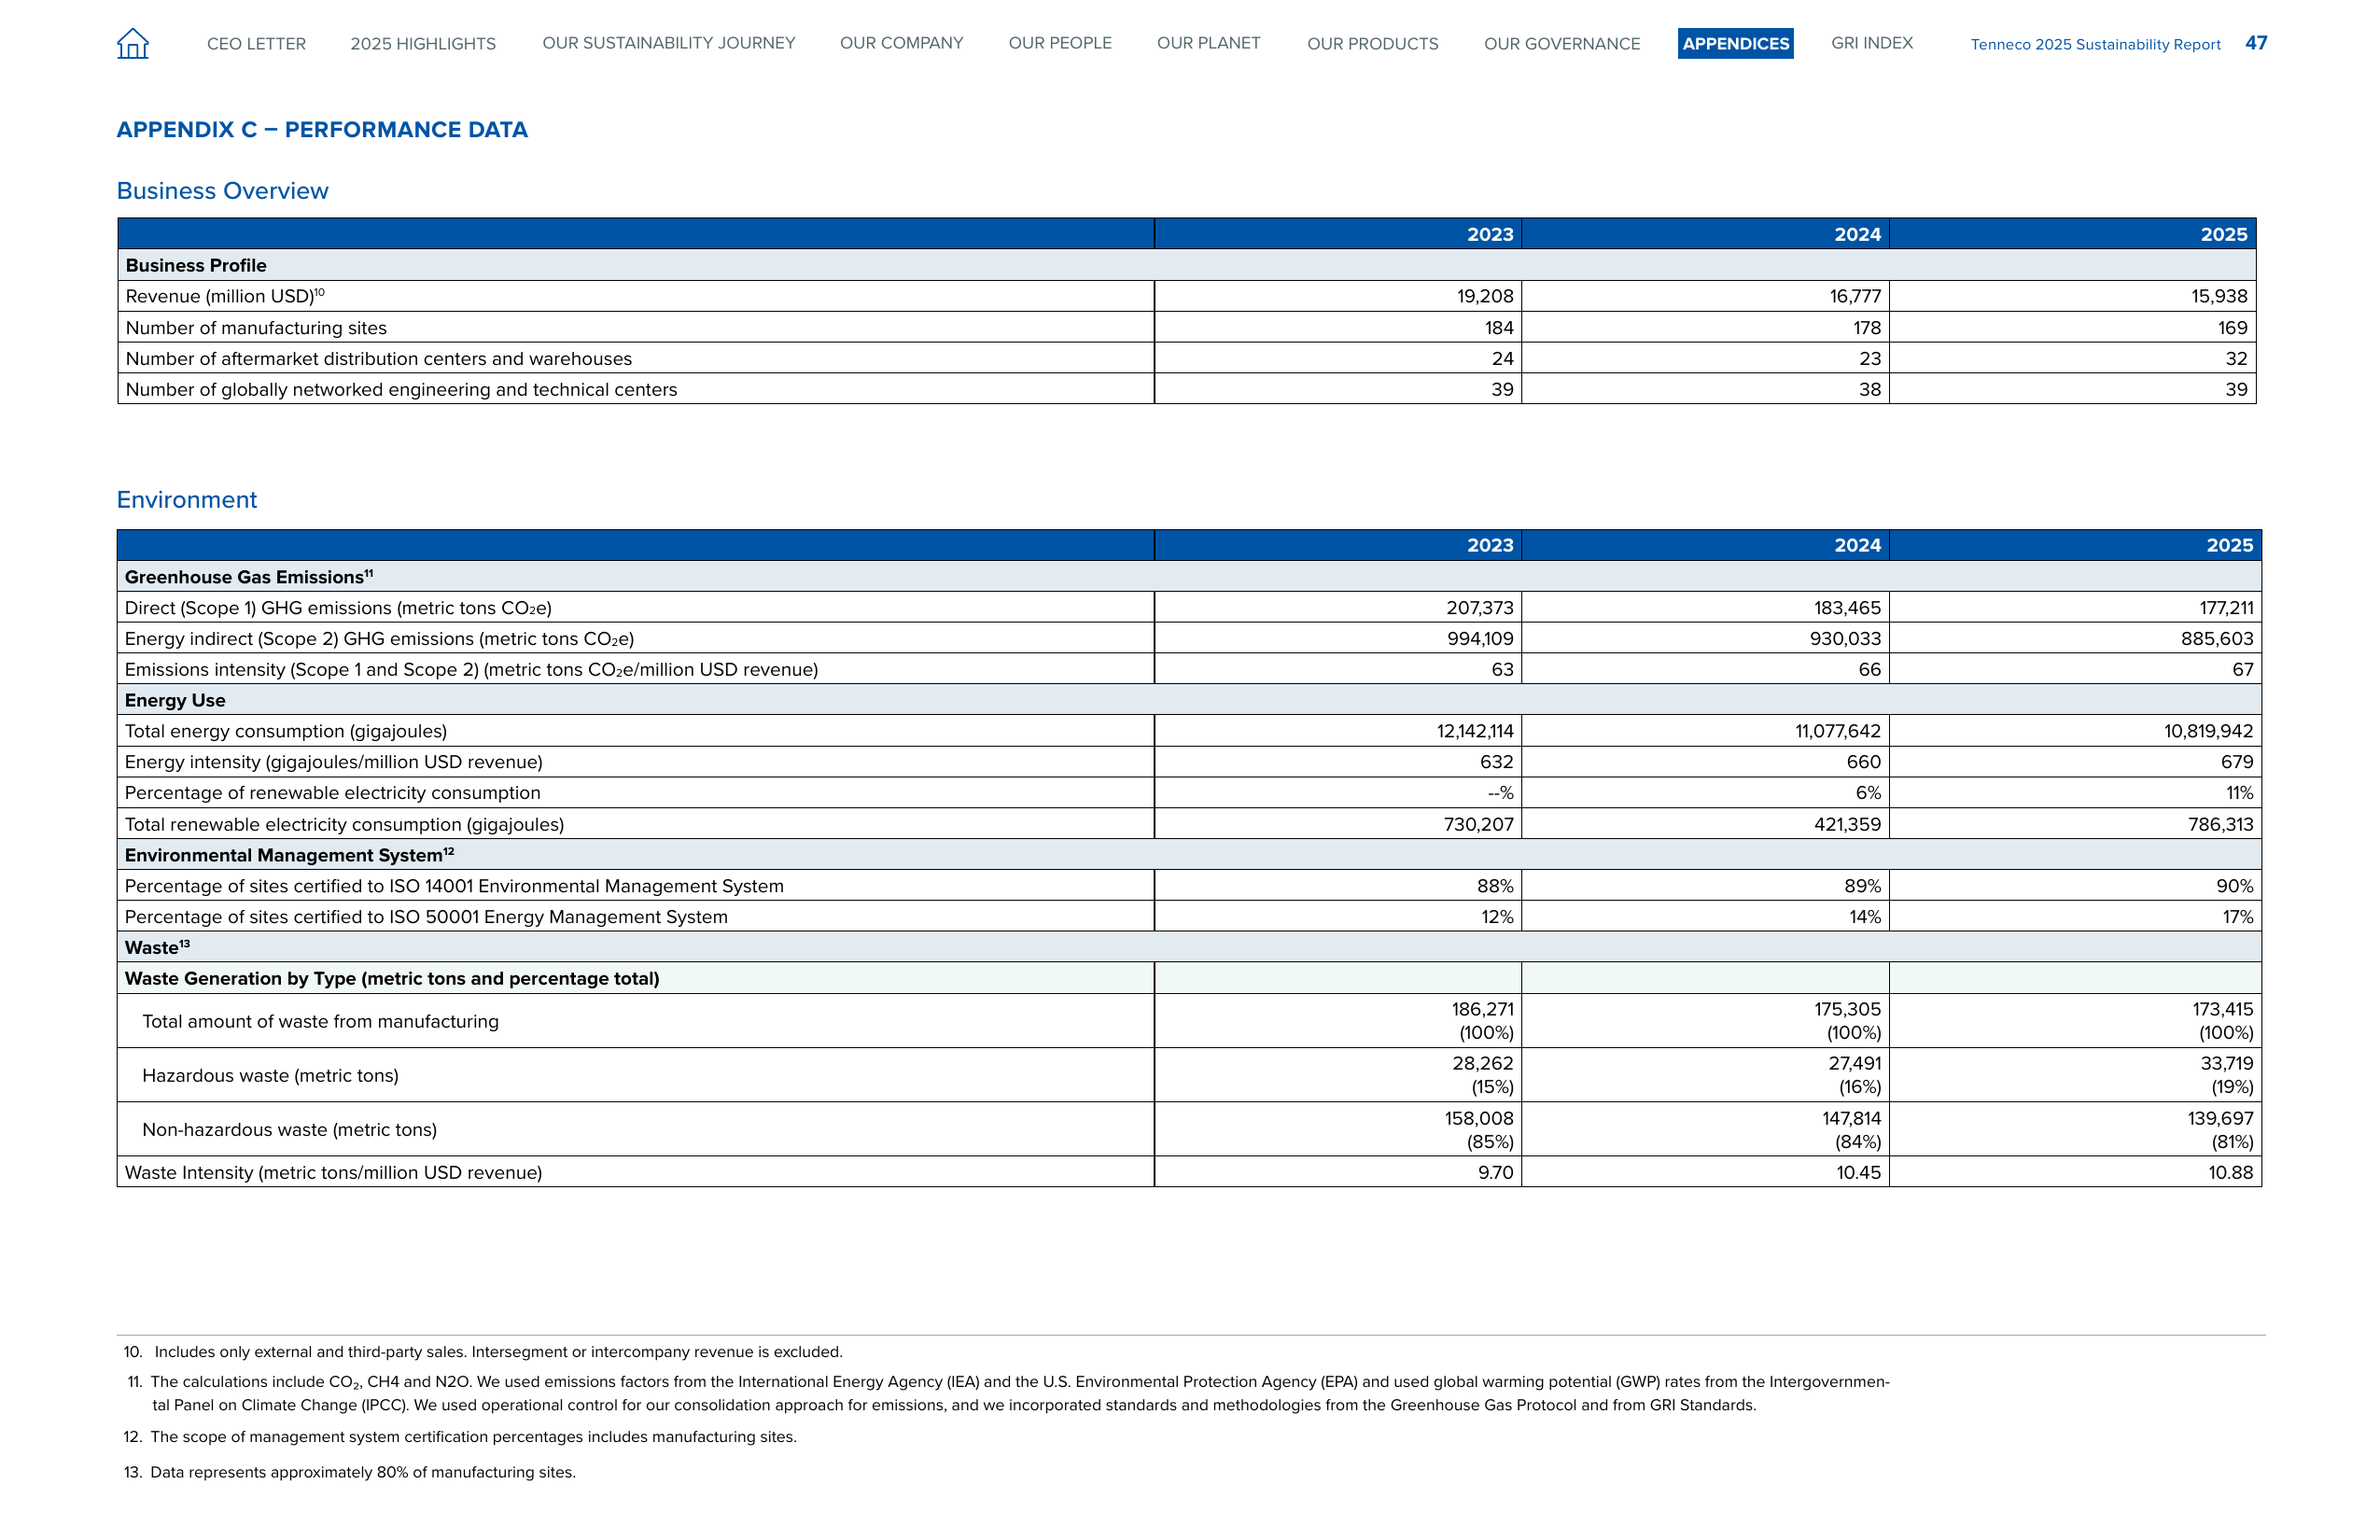
Task: Click 2025 Scope 2 emissions value 885,603
Action: pyautogui.click(x=2217, y=639)
